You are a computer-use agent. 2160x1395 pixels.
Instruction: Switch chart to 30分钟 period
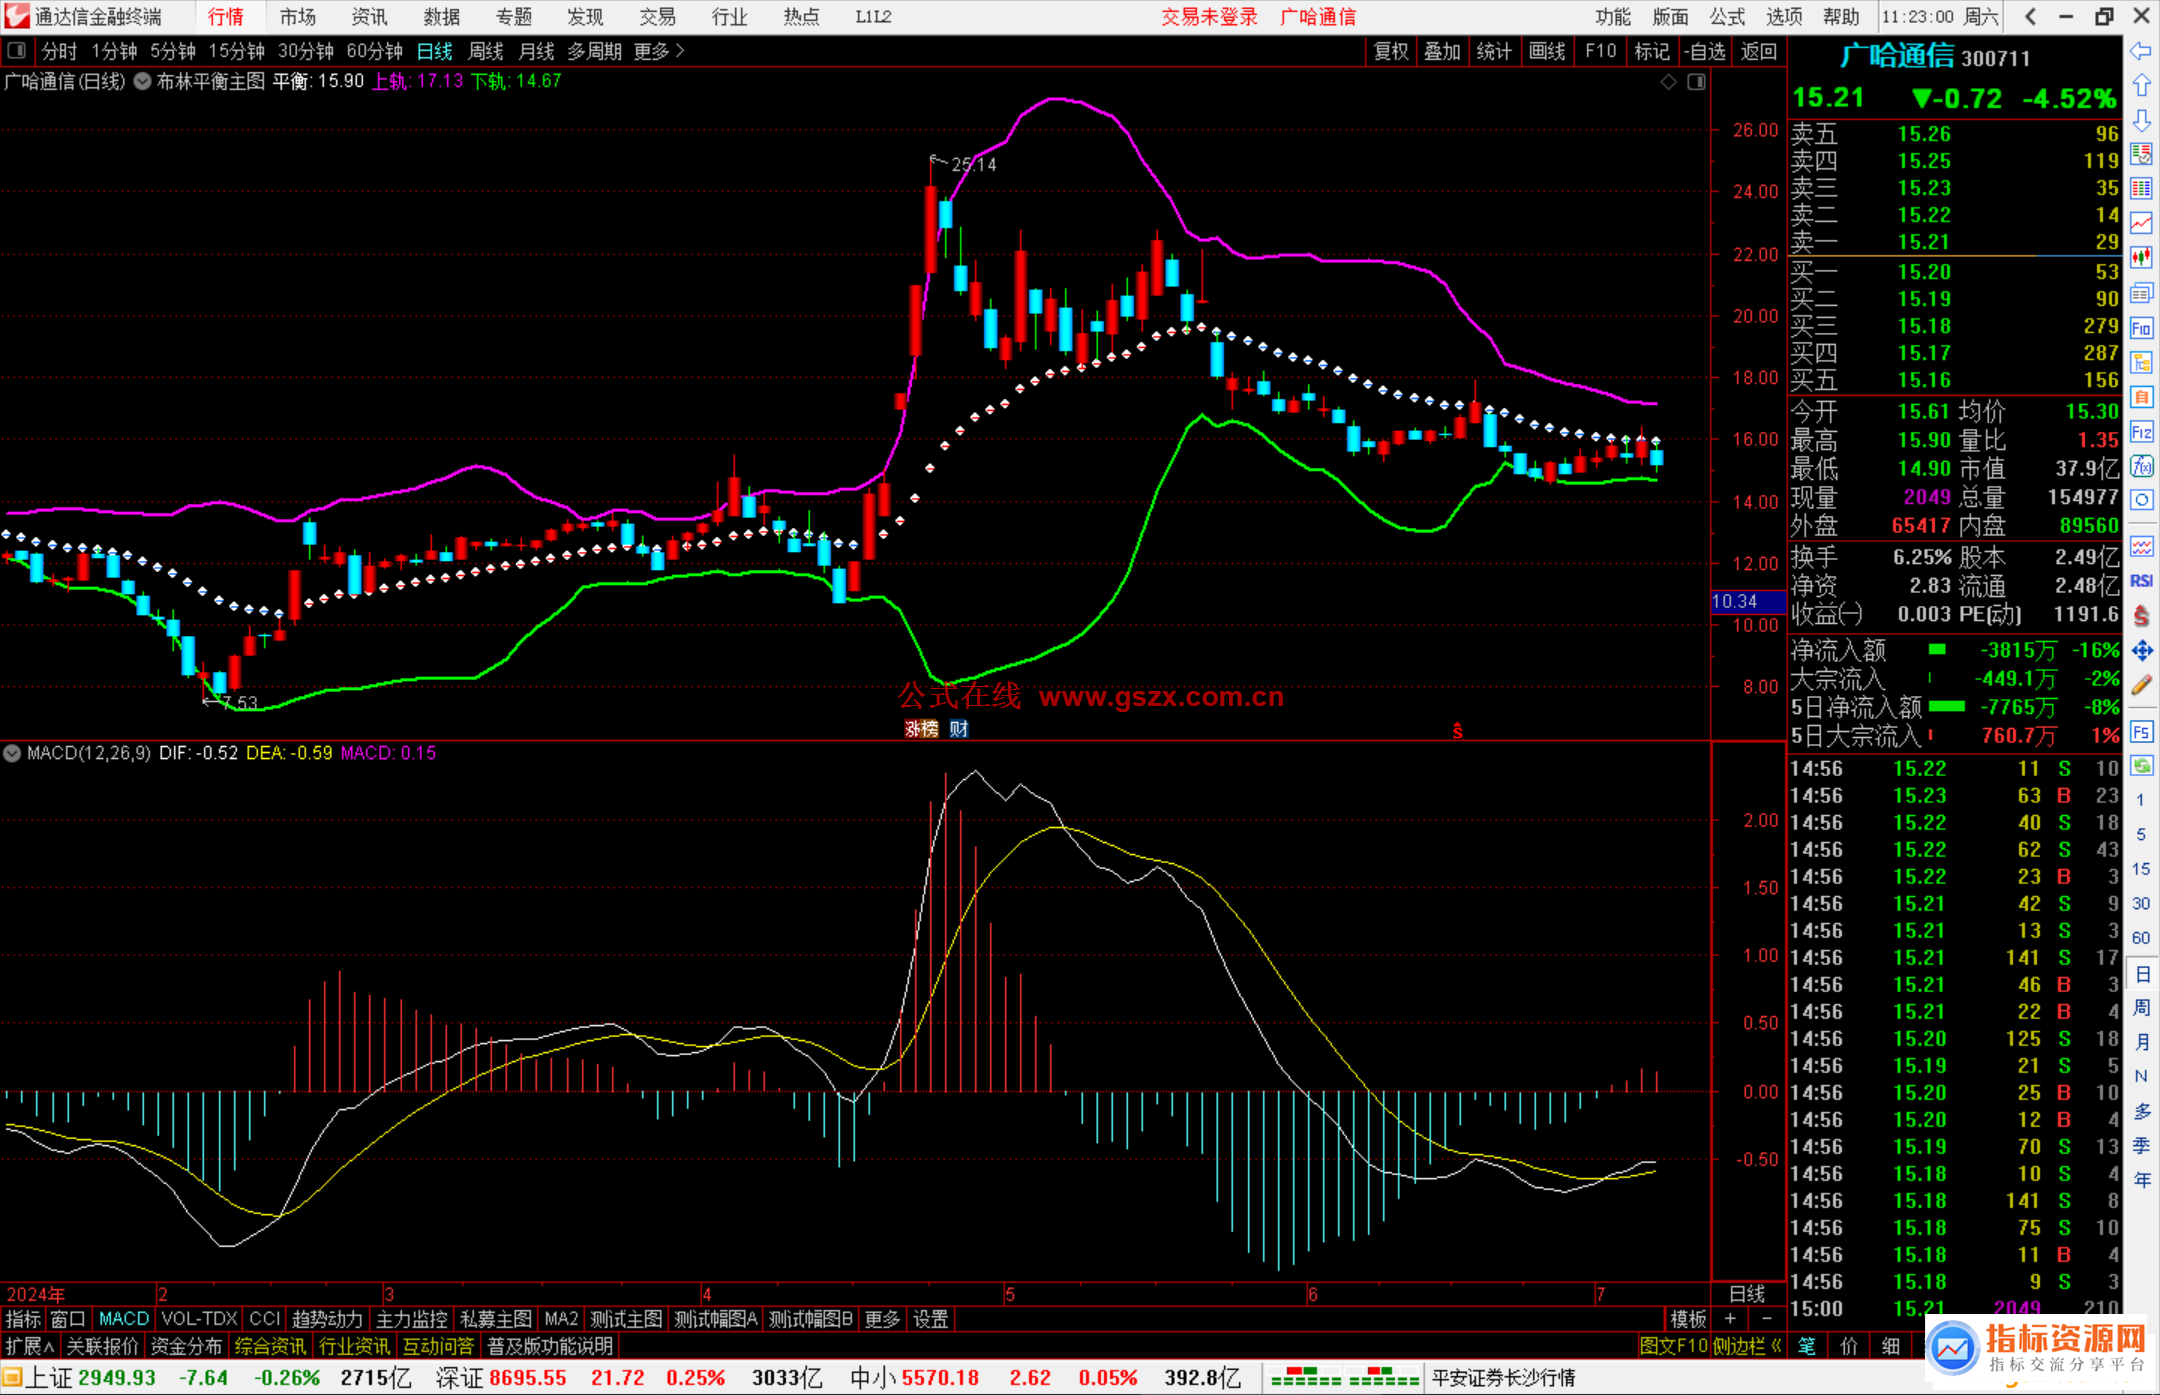pyautogui.click(x=305, y=51)
